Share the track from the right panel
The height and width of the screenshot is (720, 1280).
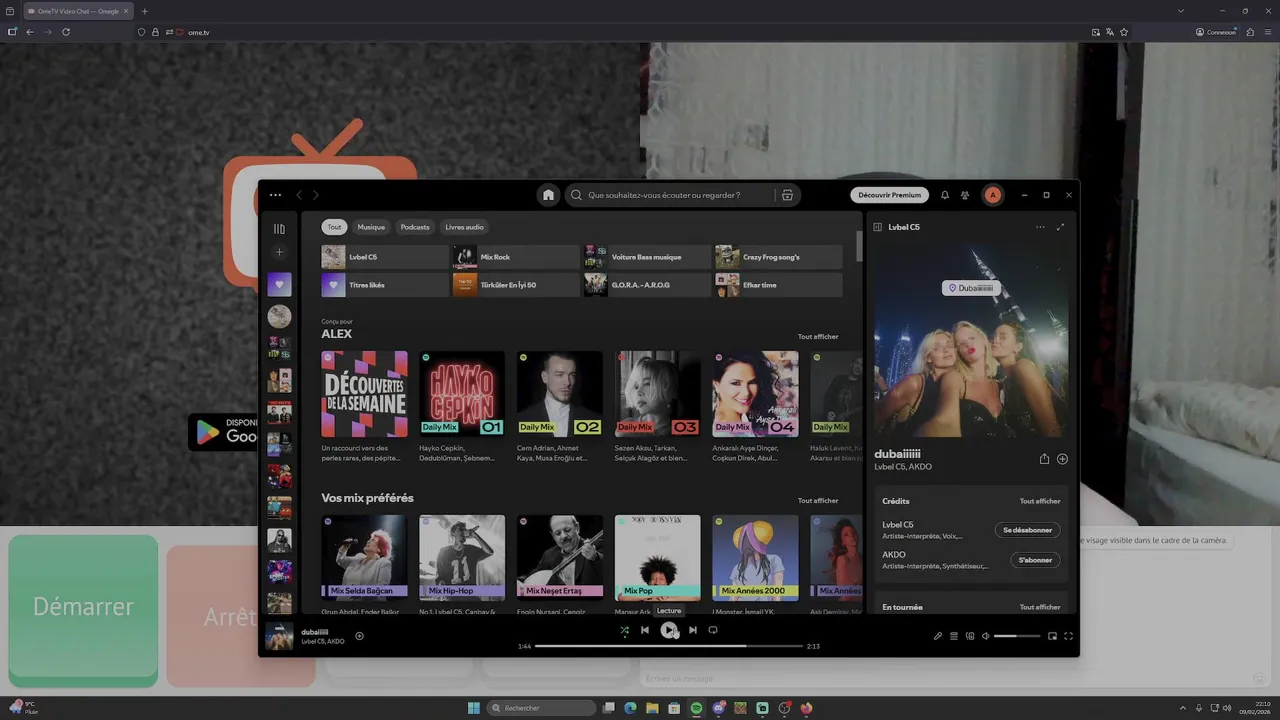tap(1044, 459)
